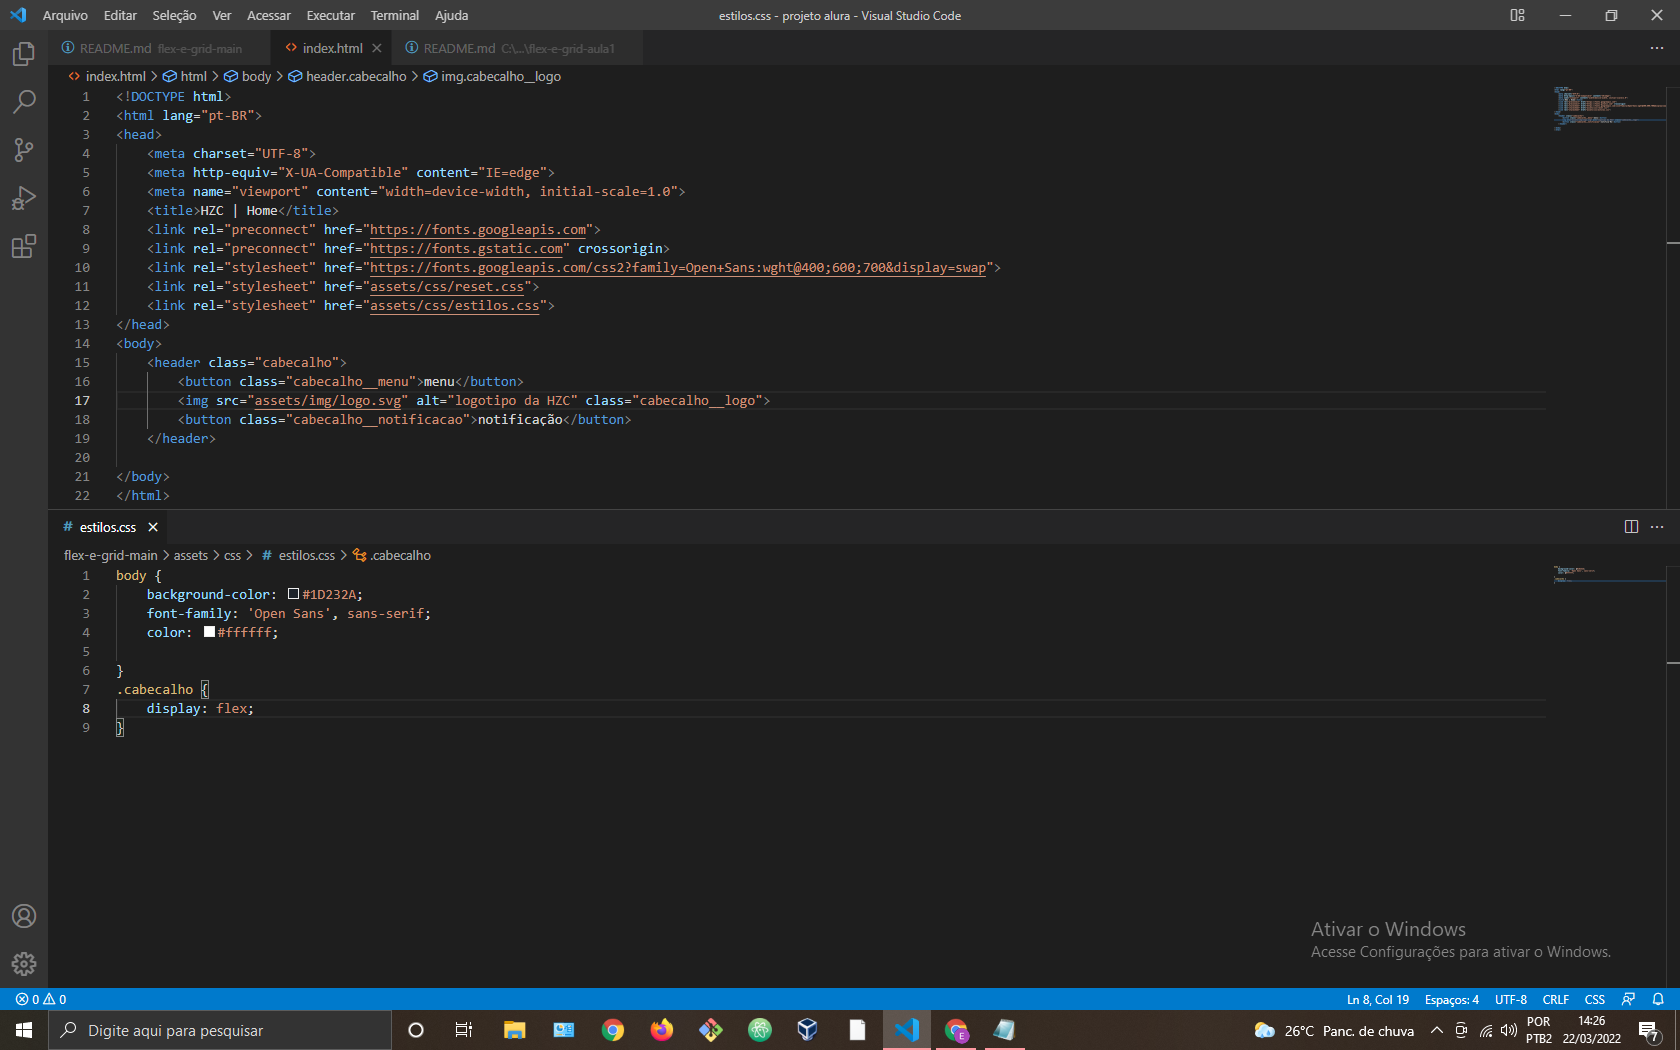Image resolution: width=1680 pixels, height=1050 pixels.
Task: Open the Editar menu
Action: coord(120,15)
